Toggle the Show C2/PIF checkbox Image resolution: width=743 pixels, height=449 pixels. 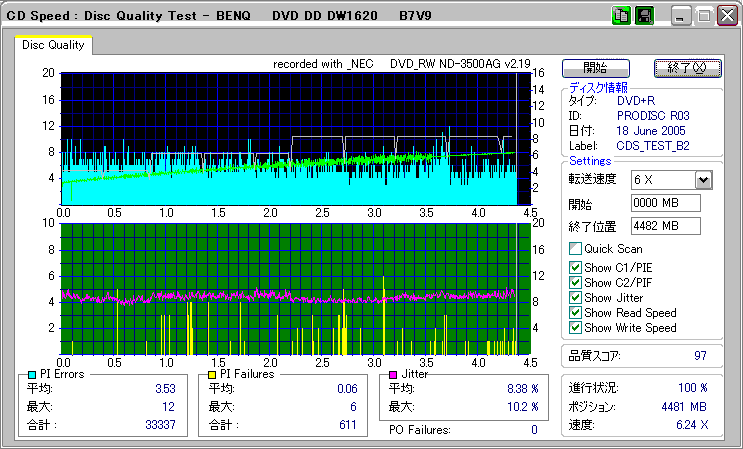coord(575,282)
